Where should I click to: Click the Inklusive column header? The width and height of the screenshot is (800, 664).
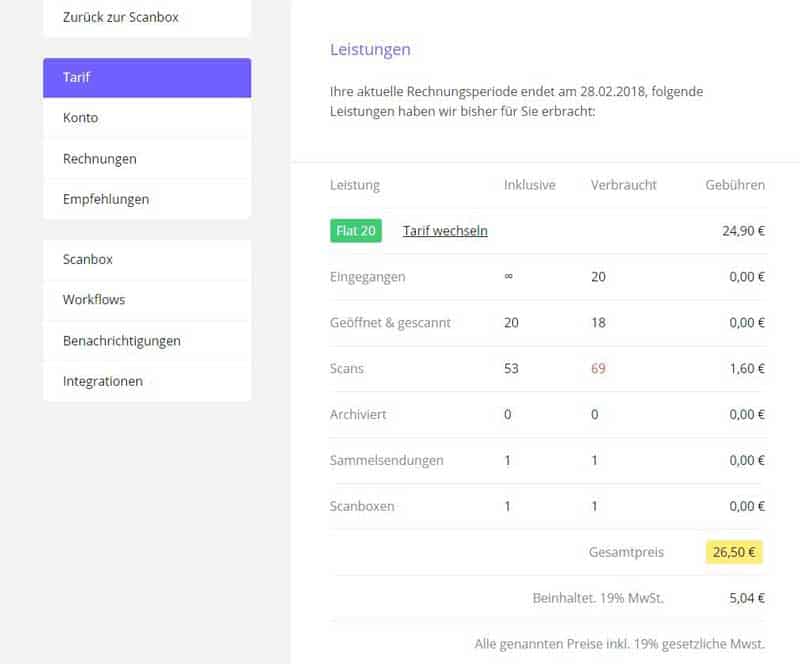[x=529, y=185]
